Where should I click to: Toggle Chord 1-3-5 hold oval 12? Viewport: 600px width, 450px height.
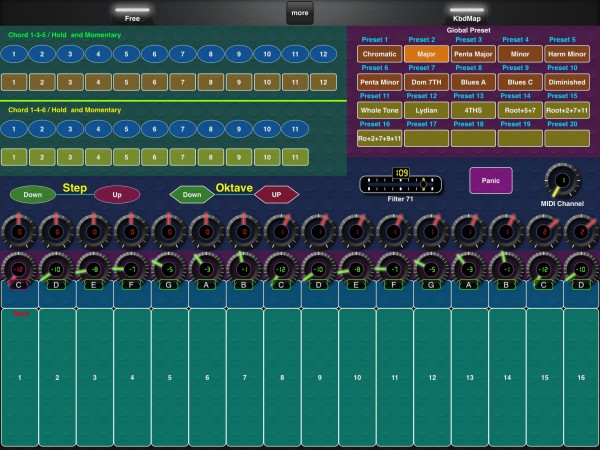point(323,54)
